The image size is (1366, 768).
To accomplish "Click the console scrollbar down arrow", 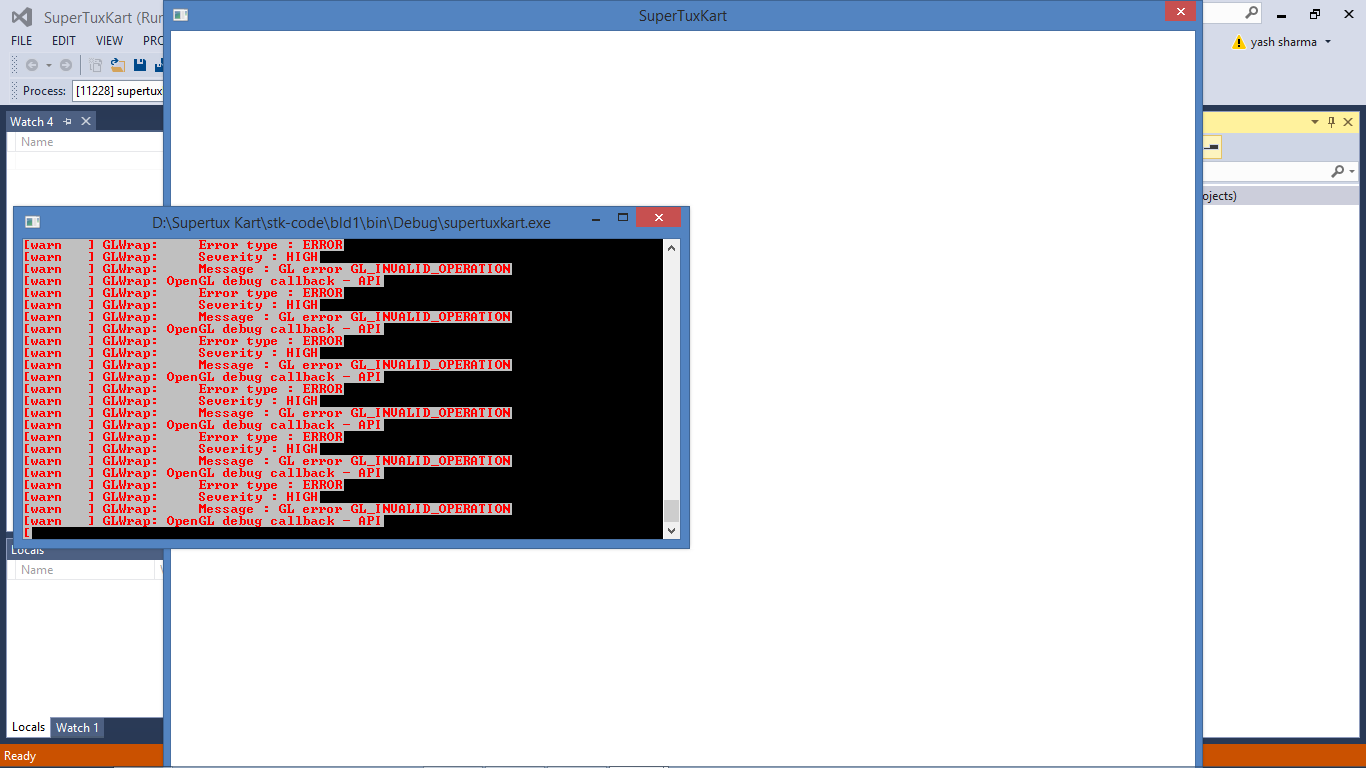I will point(671,531).
